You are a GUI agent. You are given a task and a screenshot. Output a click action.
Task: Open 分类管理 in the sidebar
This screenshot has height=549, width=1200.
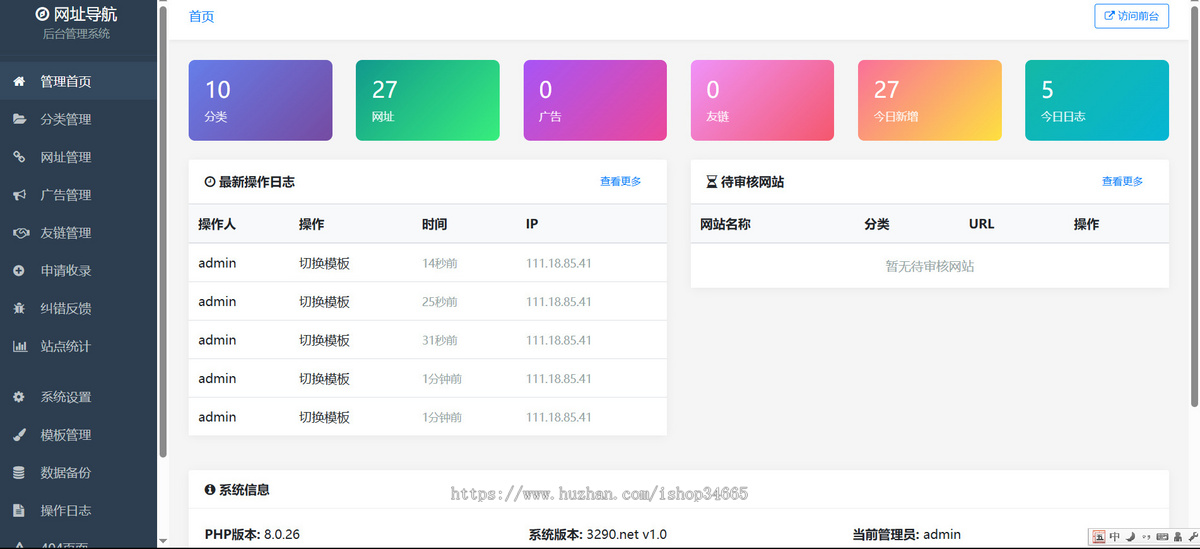[78, 119]
